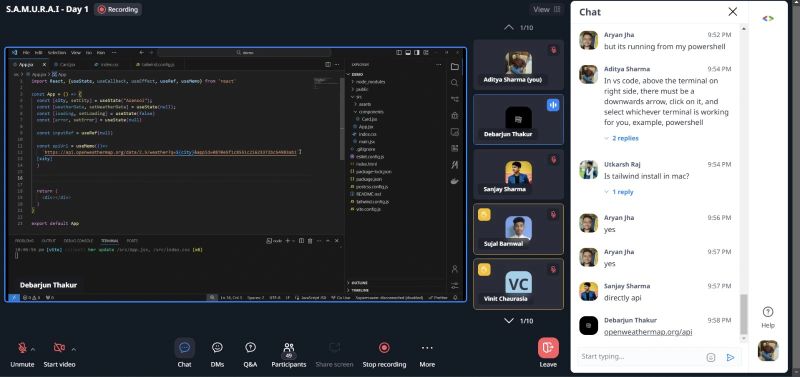Click muted mic icon on Aditya Sharma tile

(553, 50)
